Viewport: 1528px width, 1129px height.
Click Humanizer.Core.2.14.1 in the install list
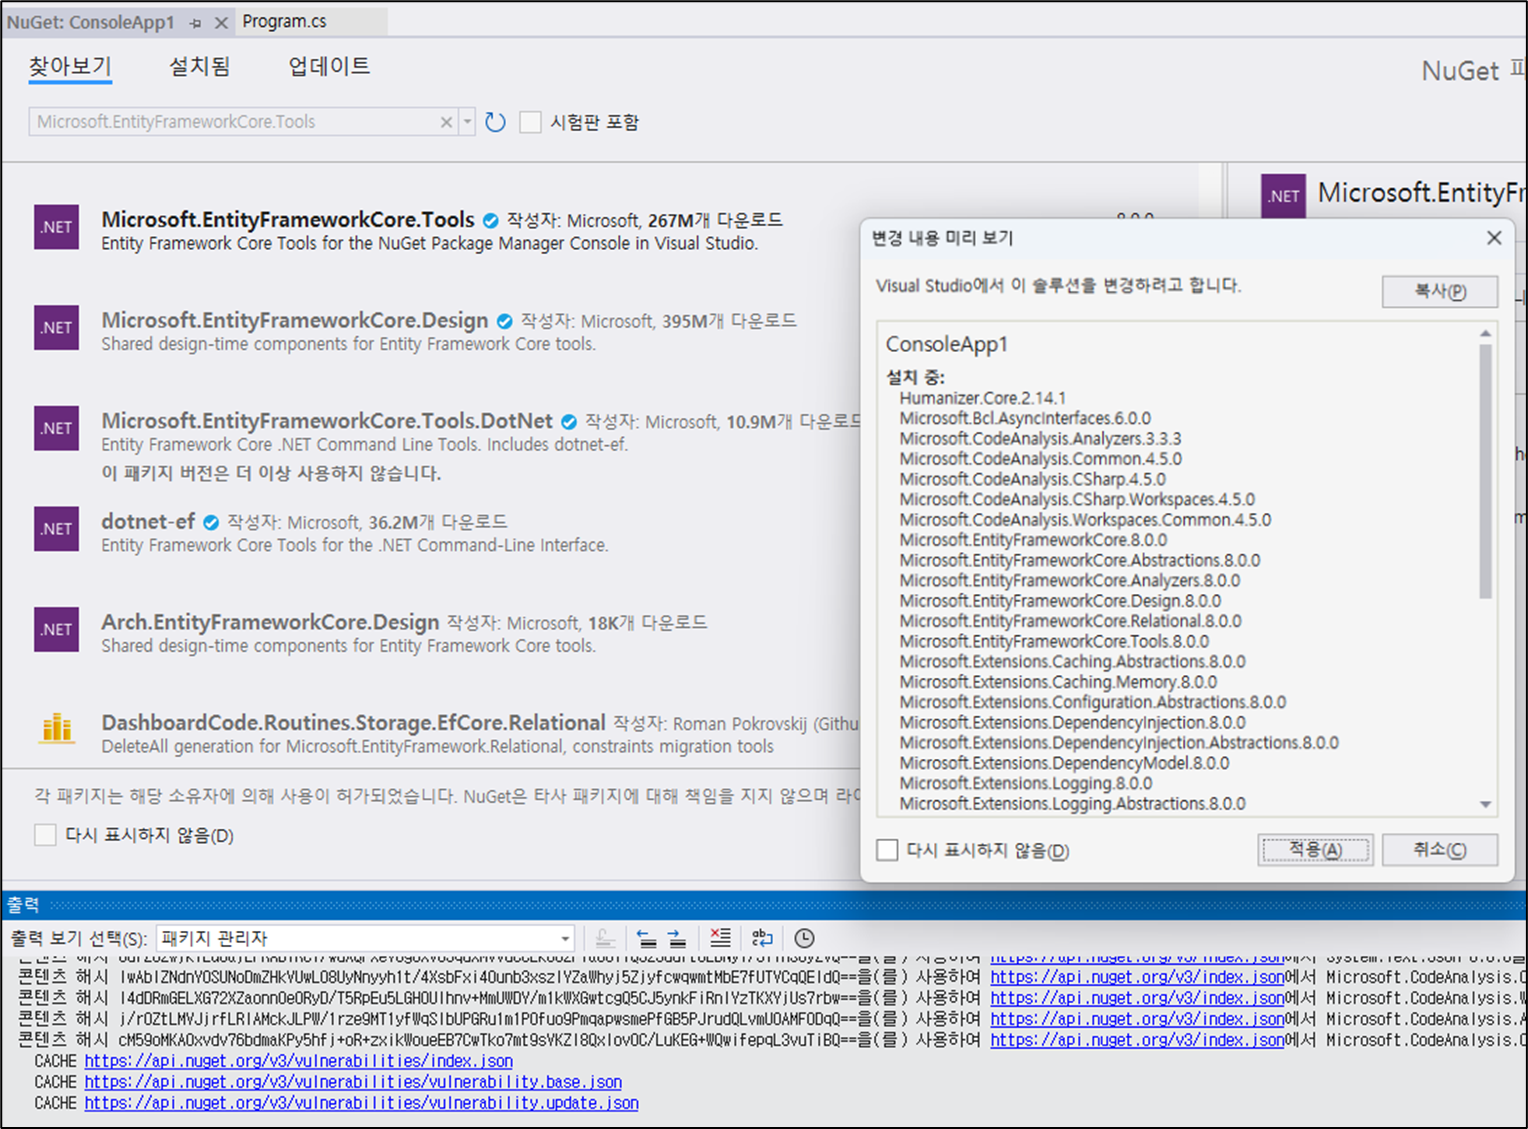pyautogui.click(x=982, y=398)
